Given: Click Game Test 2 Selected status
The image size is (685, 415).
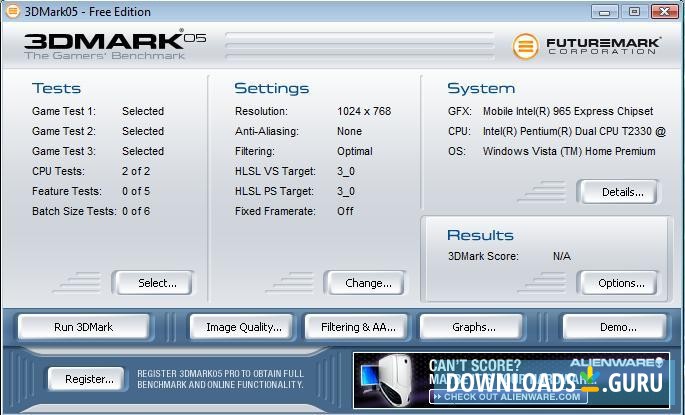Looking at the screenshot, I should pyautogui.click(x=143, y=131).
